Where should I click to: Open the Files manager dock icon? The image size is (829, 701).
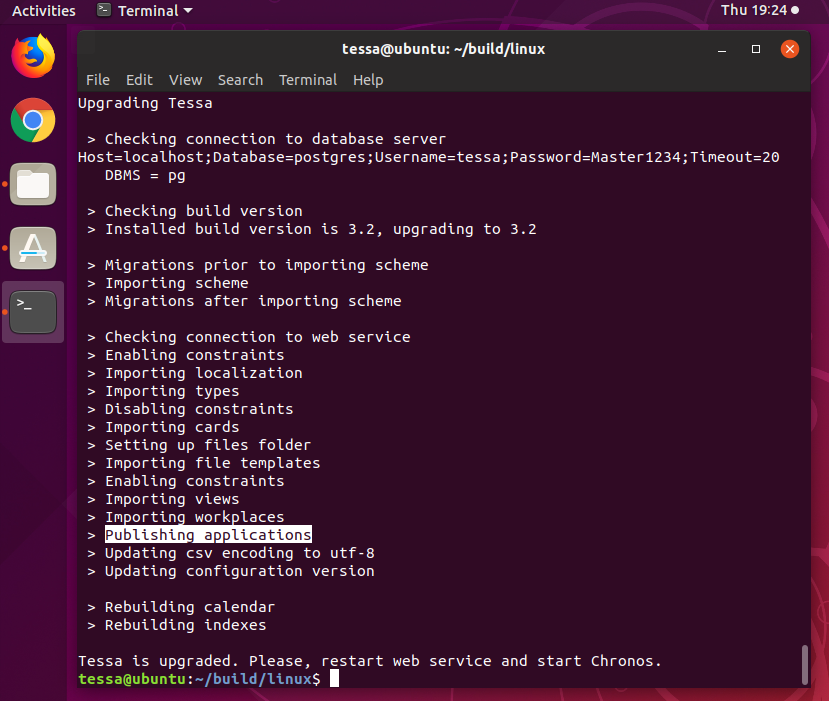tap(33, 184)
